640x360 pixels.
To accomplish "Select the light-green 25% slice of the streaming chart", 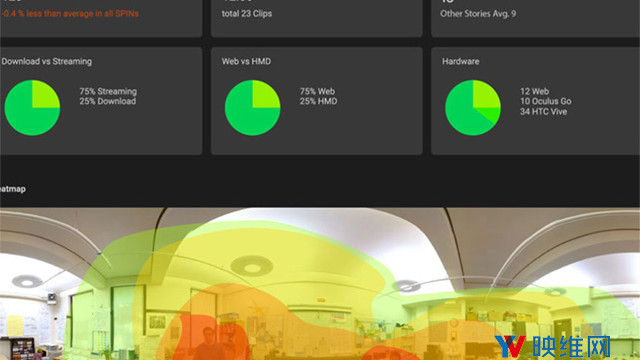I will coord(45,94).
